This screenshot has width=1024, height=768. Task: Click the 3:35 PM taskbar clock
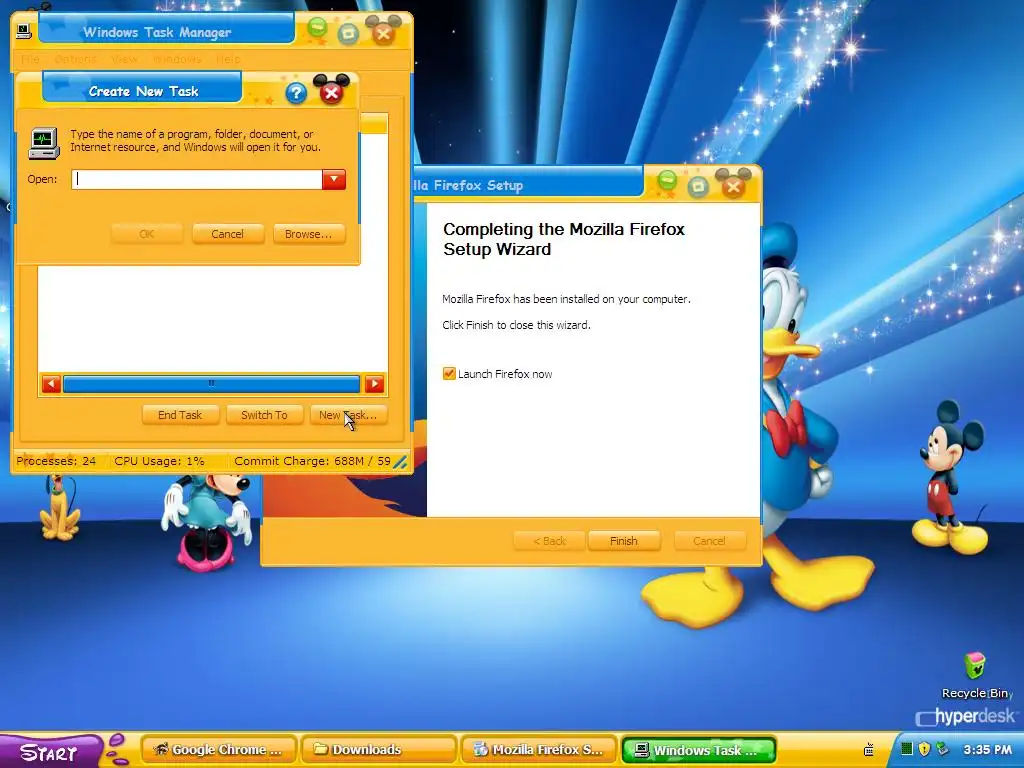987,750
